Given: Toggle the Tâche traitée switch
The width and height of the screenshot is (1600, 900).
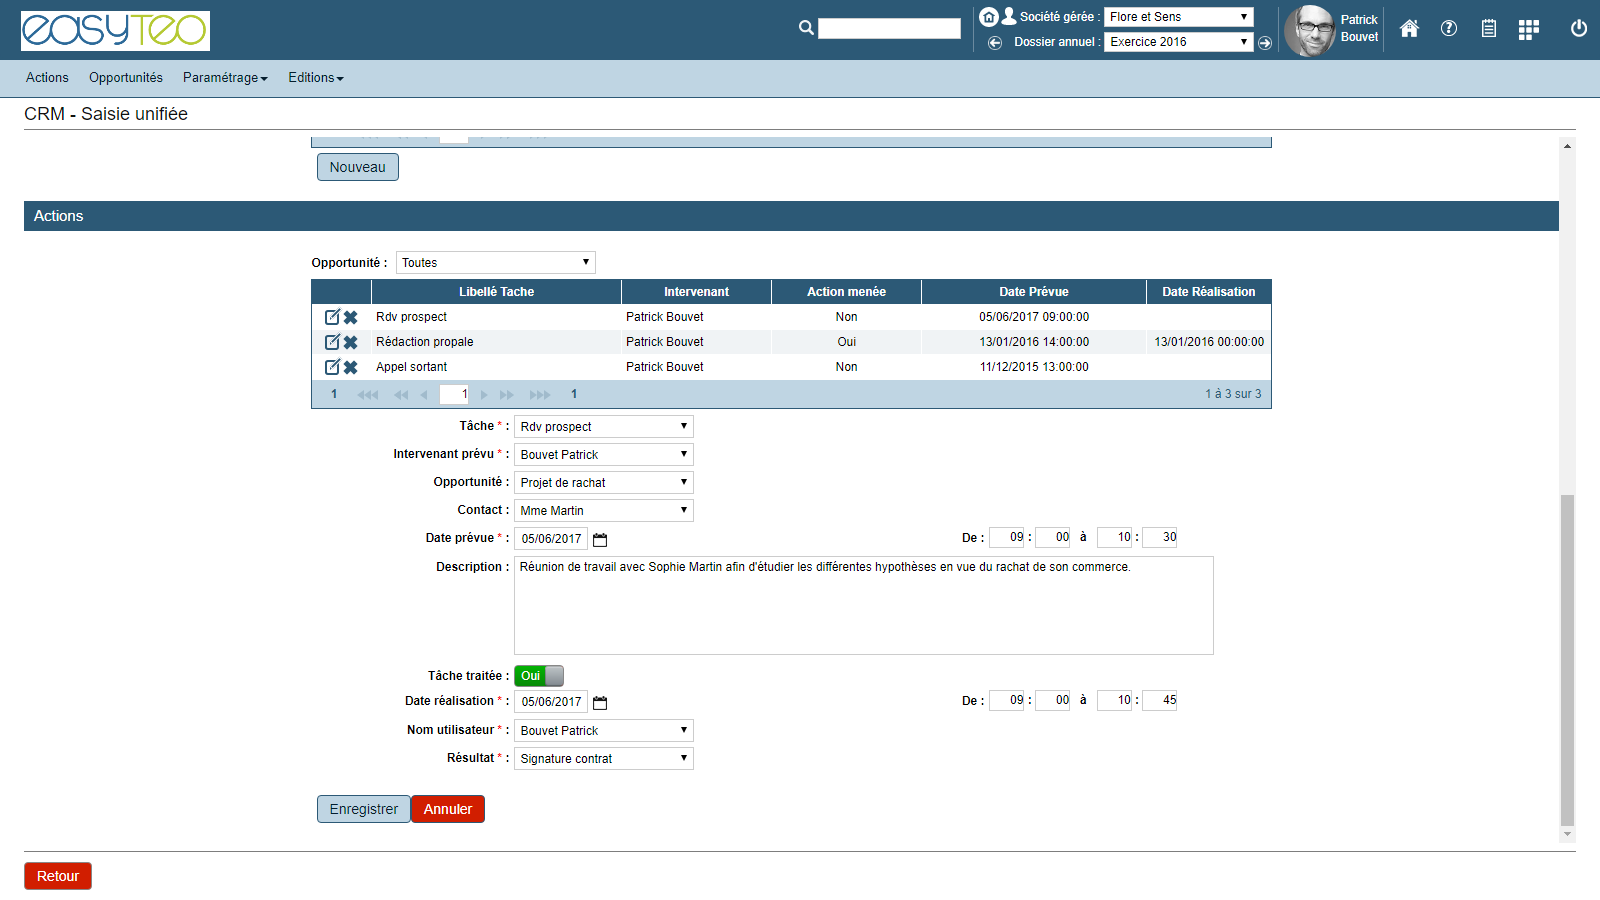Looking at the screenshot, I should tap(539, 676).
